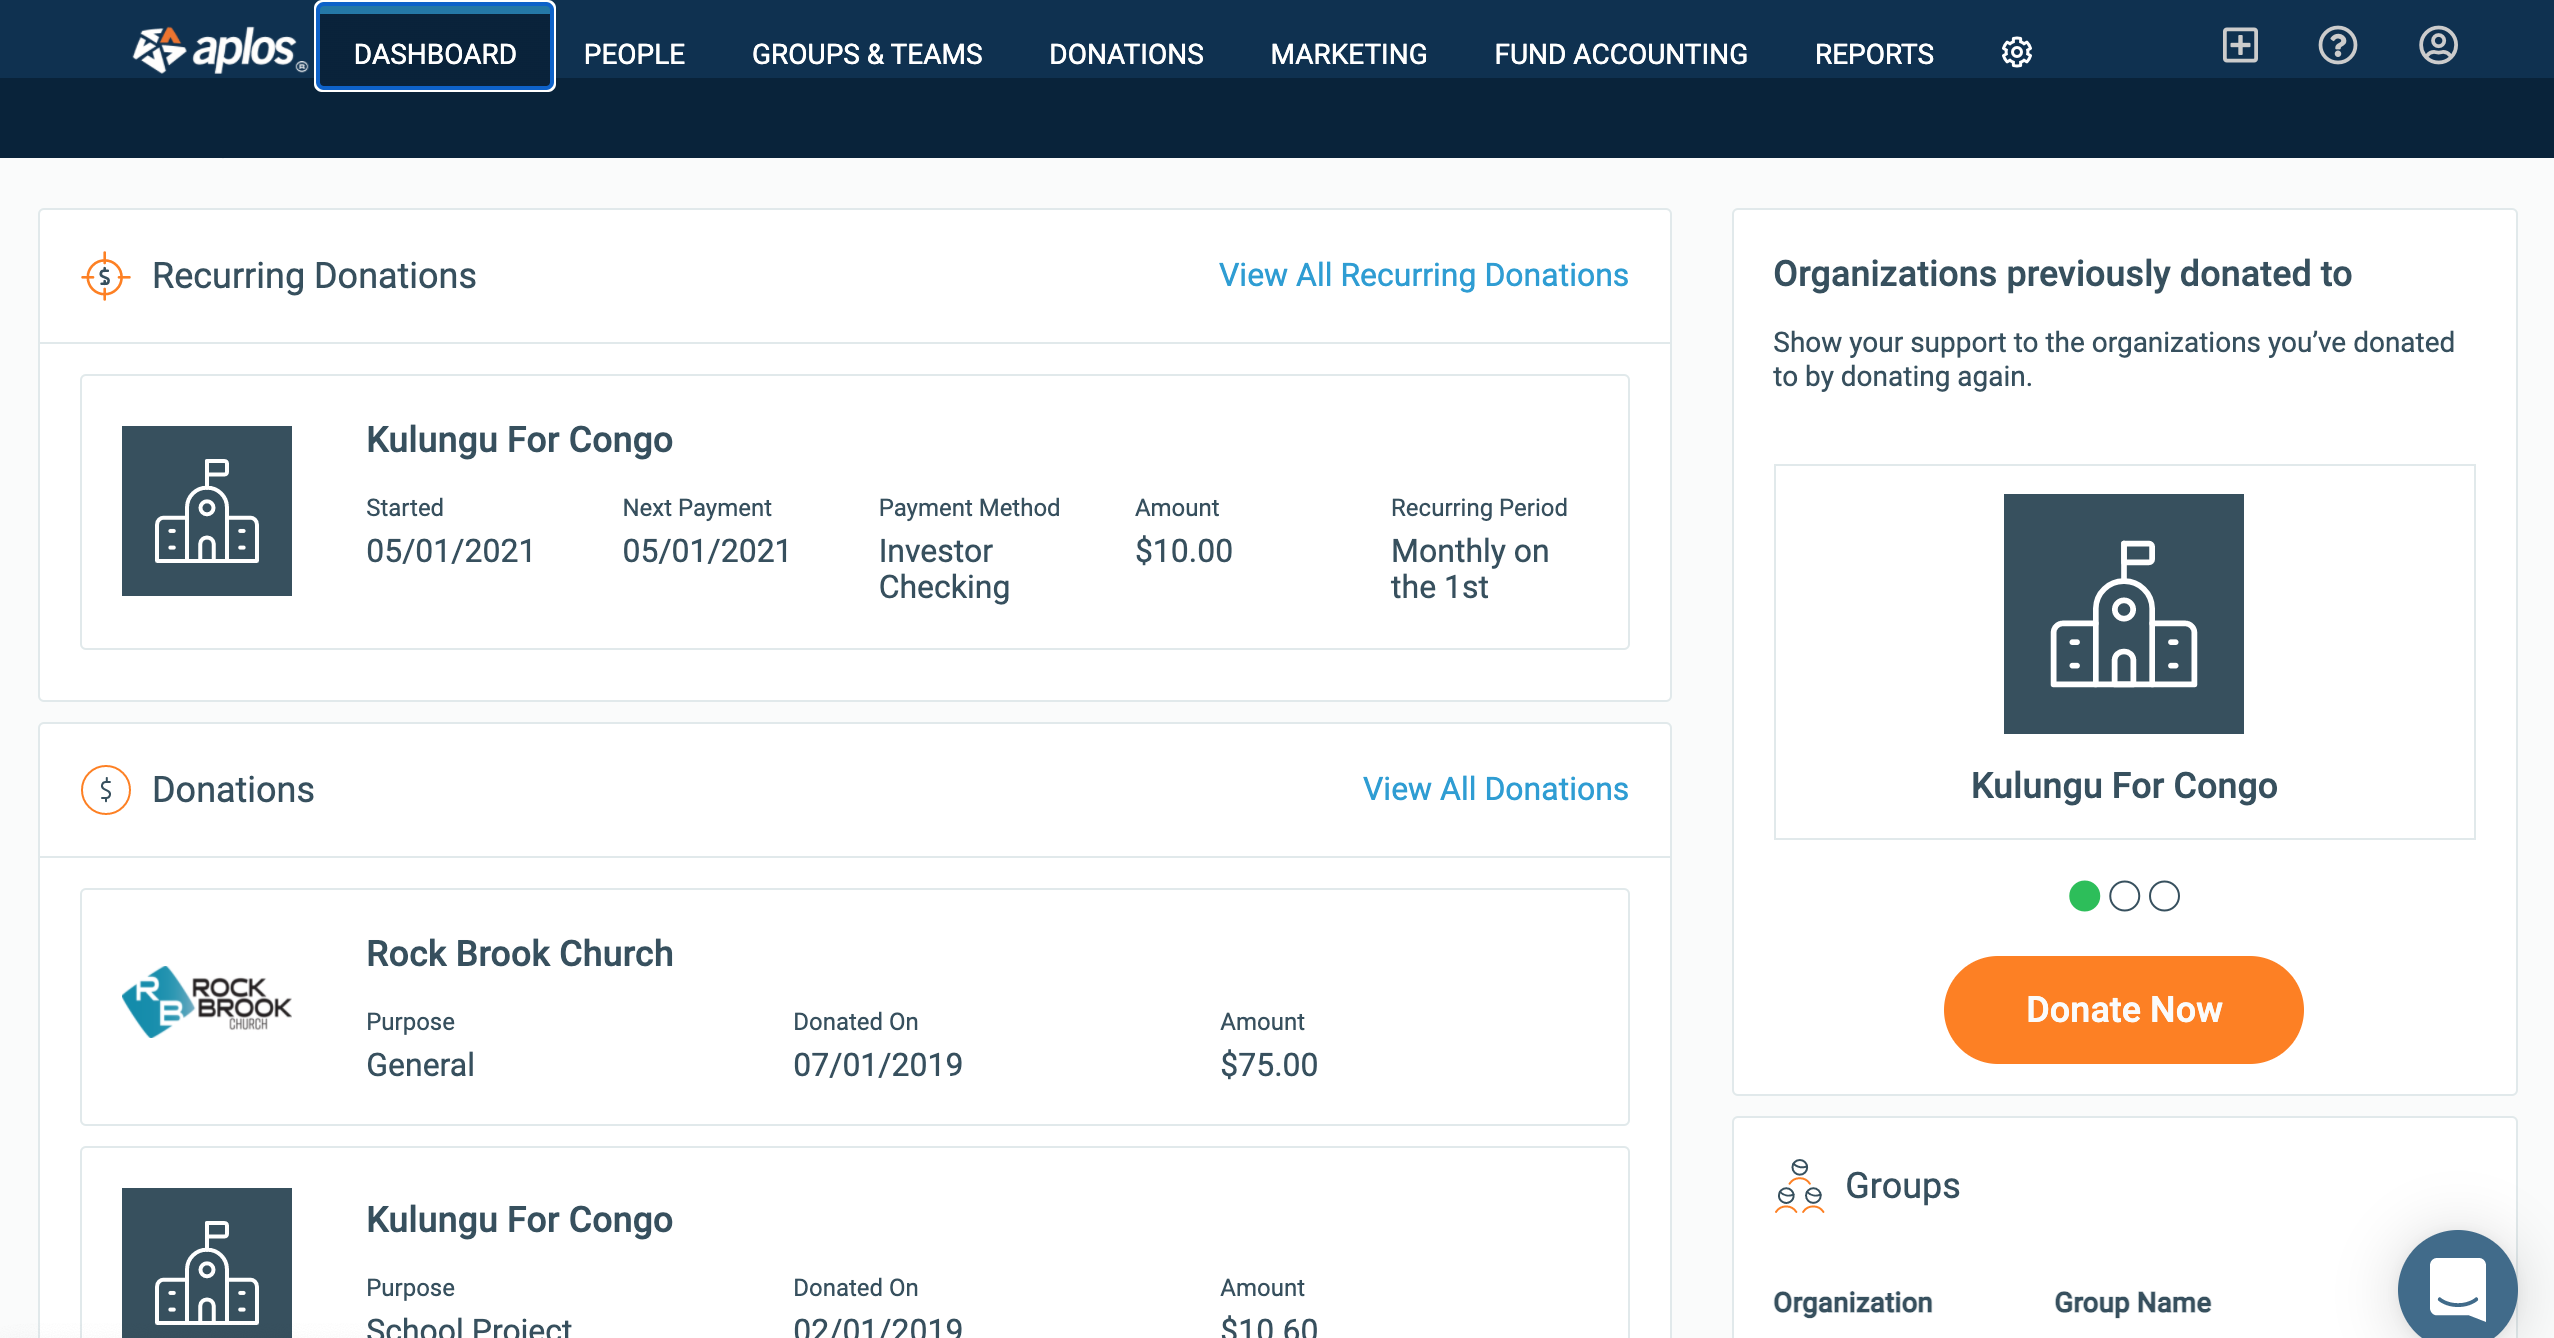The image size is (2554, 1338).
Task: Click View All Recurring Donations link
Action: tap(1423, 275)
